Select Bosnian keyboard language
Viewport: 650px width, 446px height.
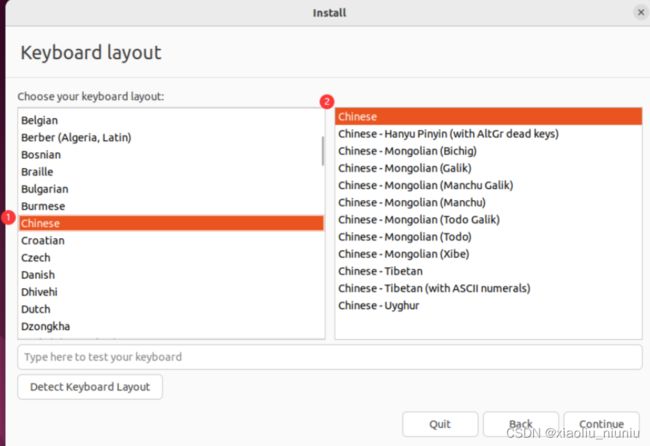click(171, 155)
